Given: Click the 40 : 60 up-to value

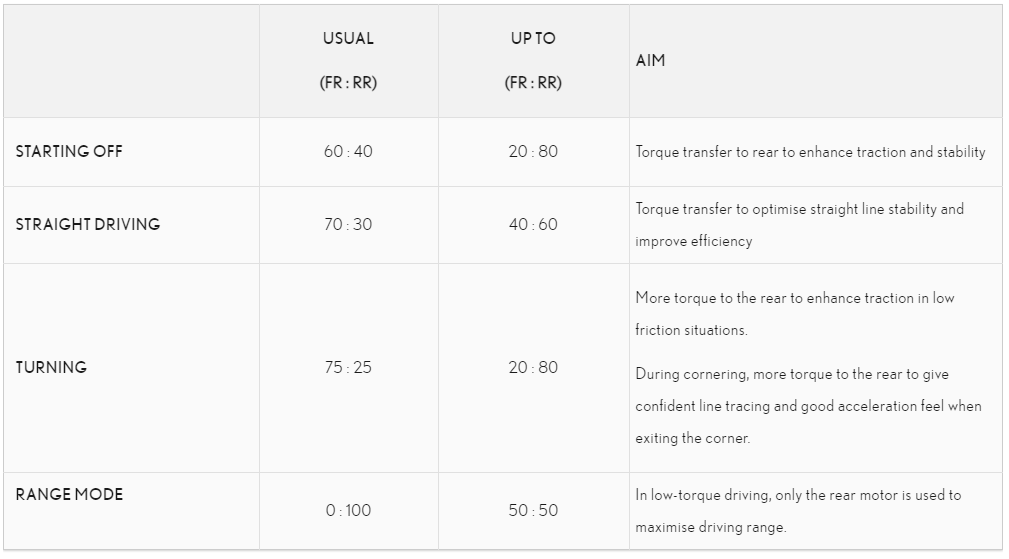Looking at the screenshot, I should pos(533,224).
